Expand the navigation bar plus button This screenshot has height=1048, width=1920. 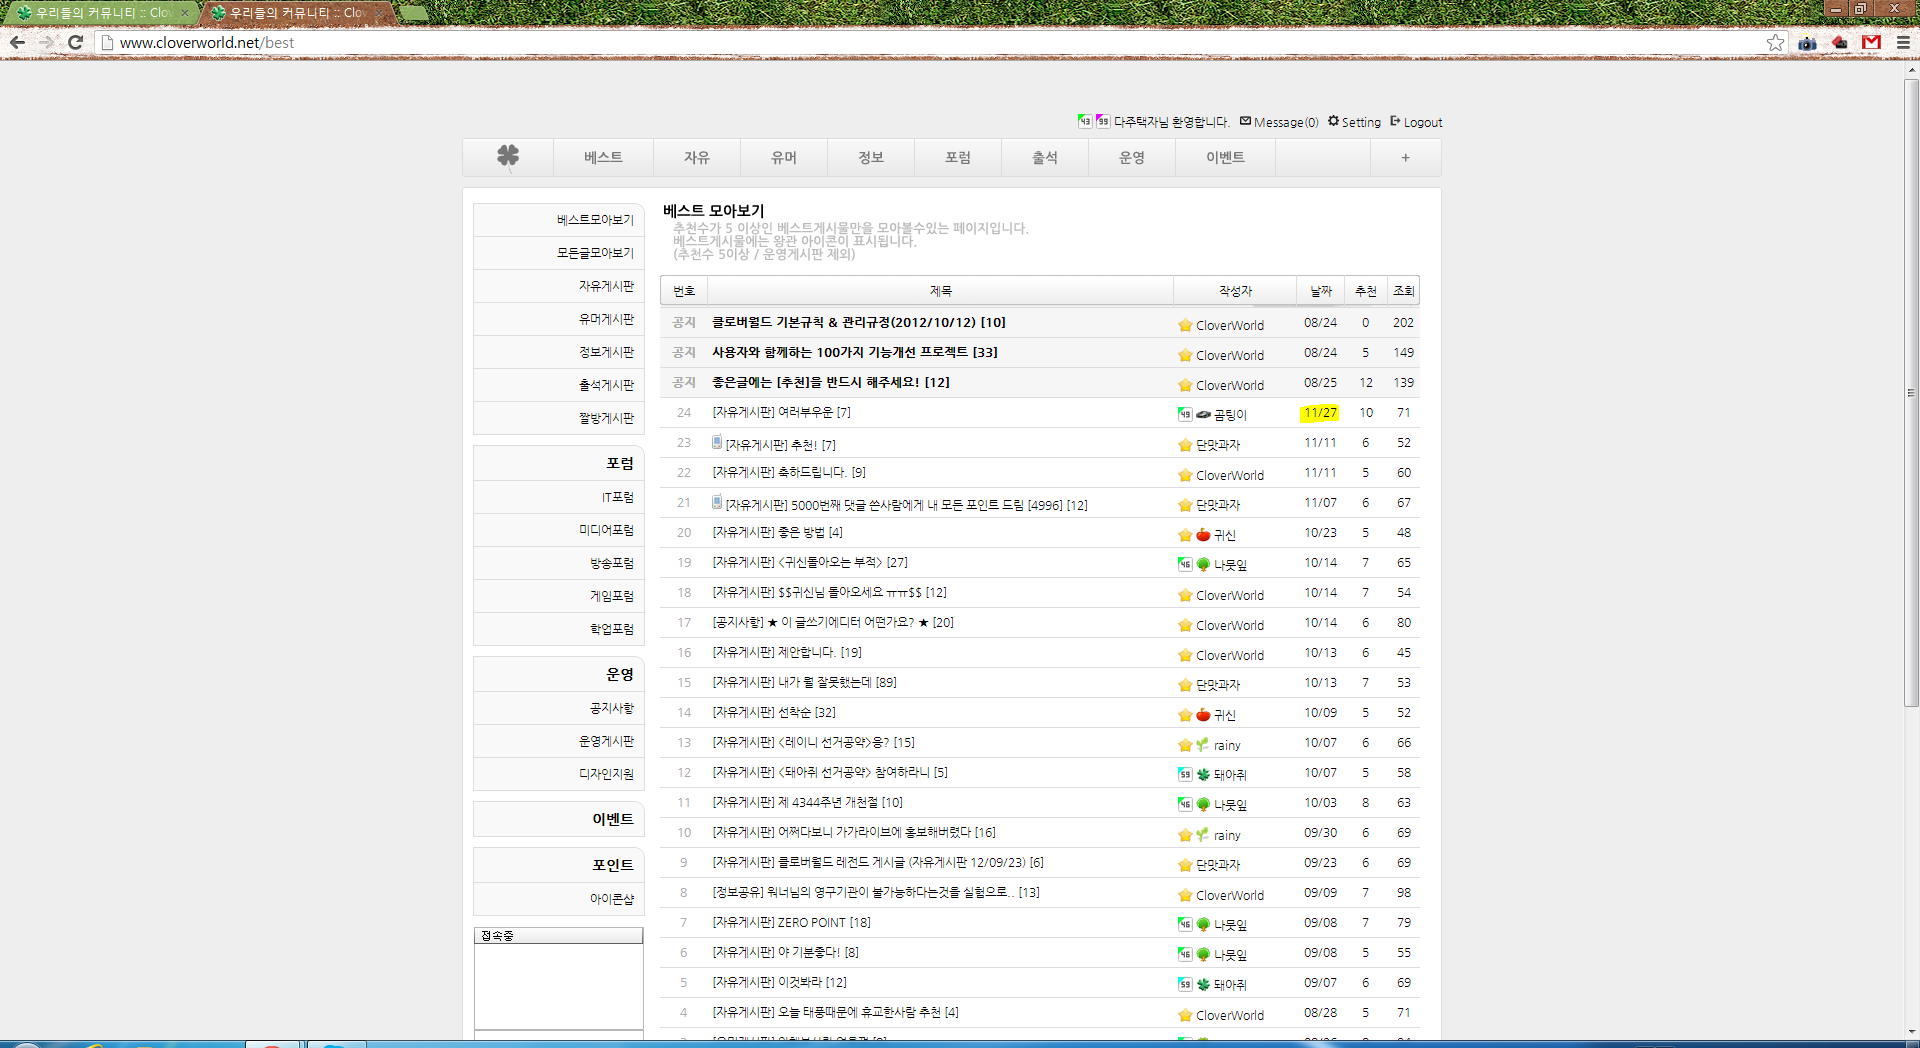[1405, 157]
